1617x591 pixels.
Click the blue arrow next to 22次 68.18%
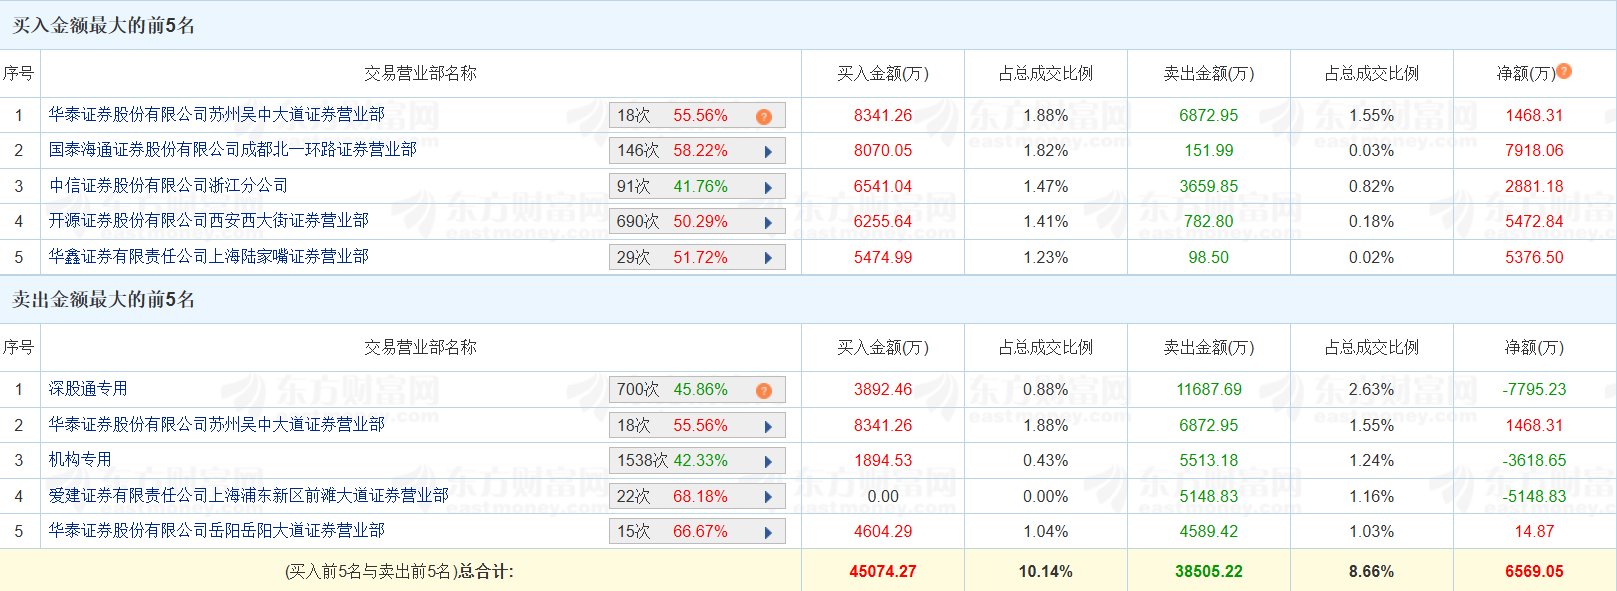(x=768, y=497)
